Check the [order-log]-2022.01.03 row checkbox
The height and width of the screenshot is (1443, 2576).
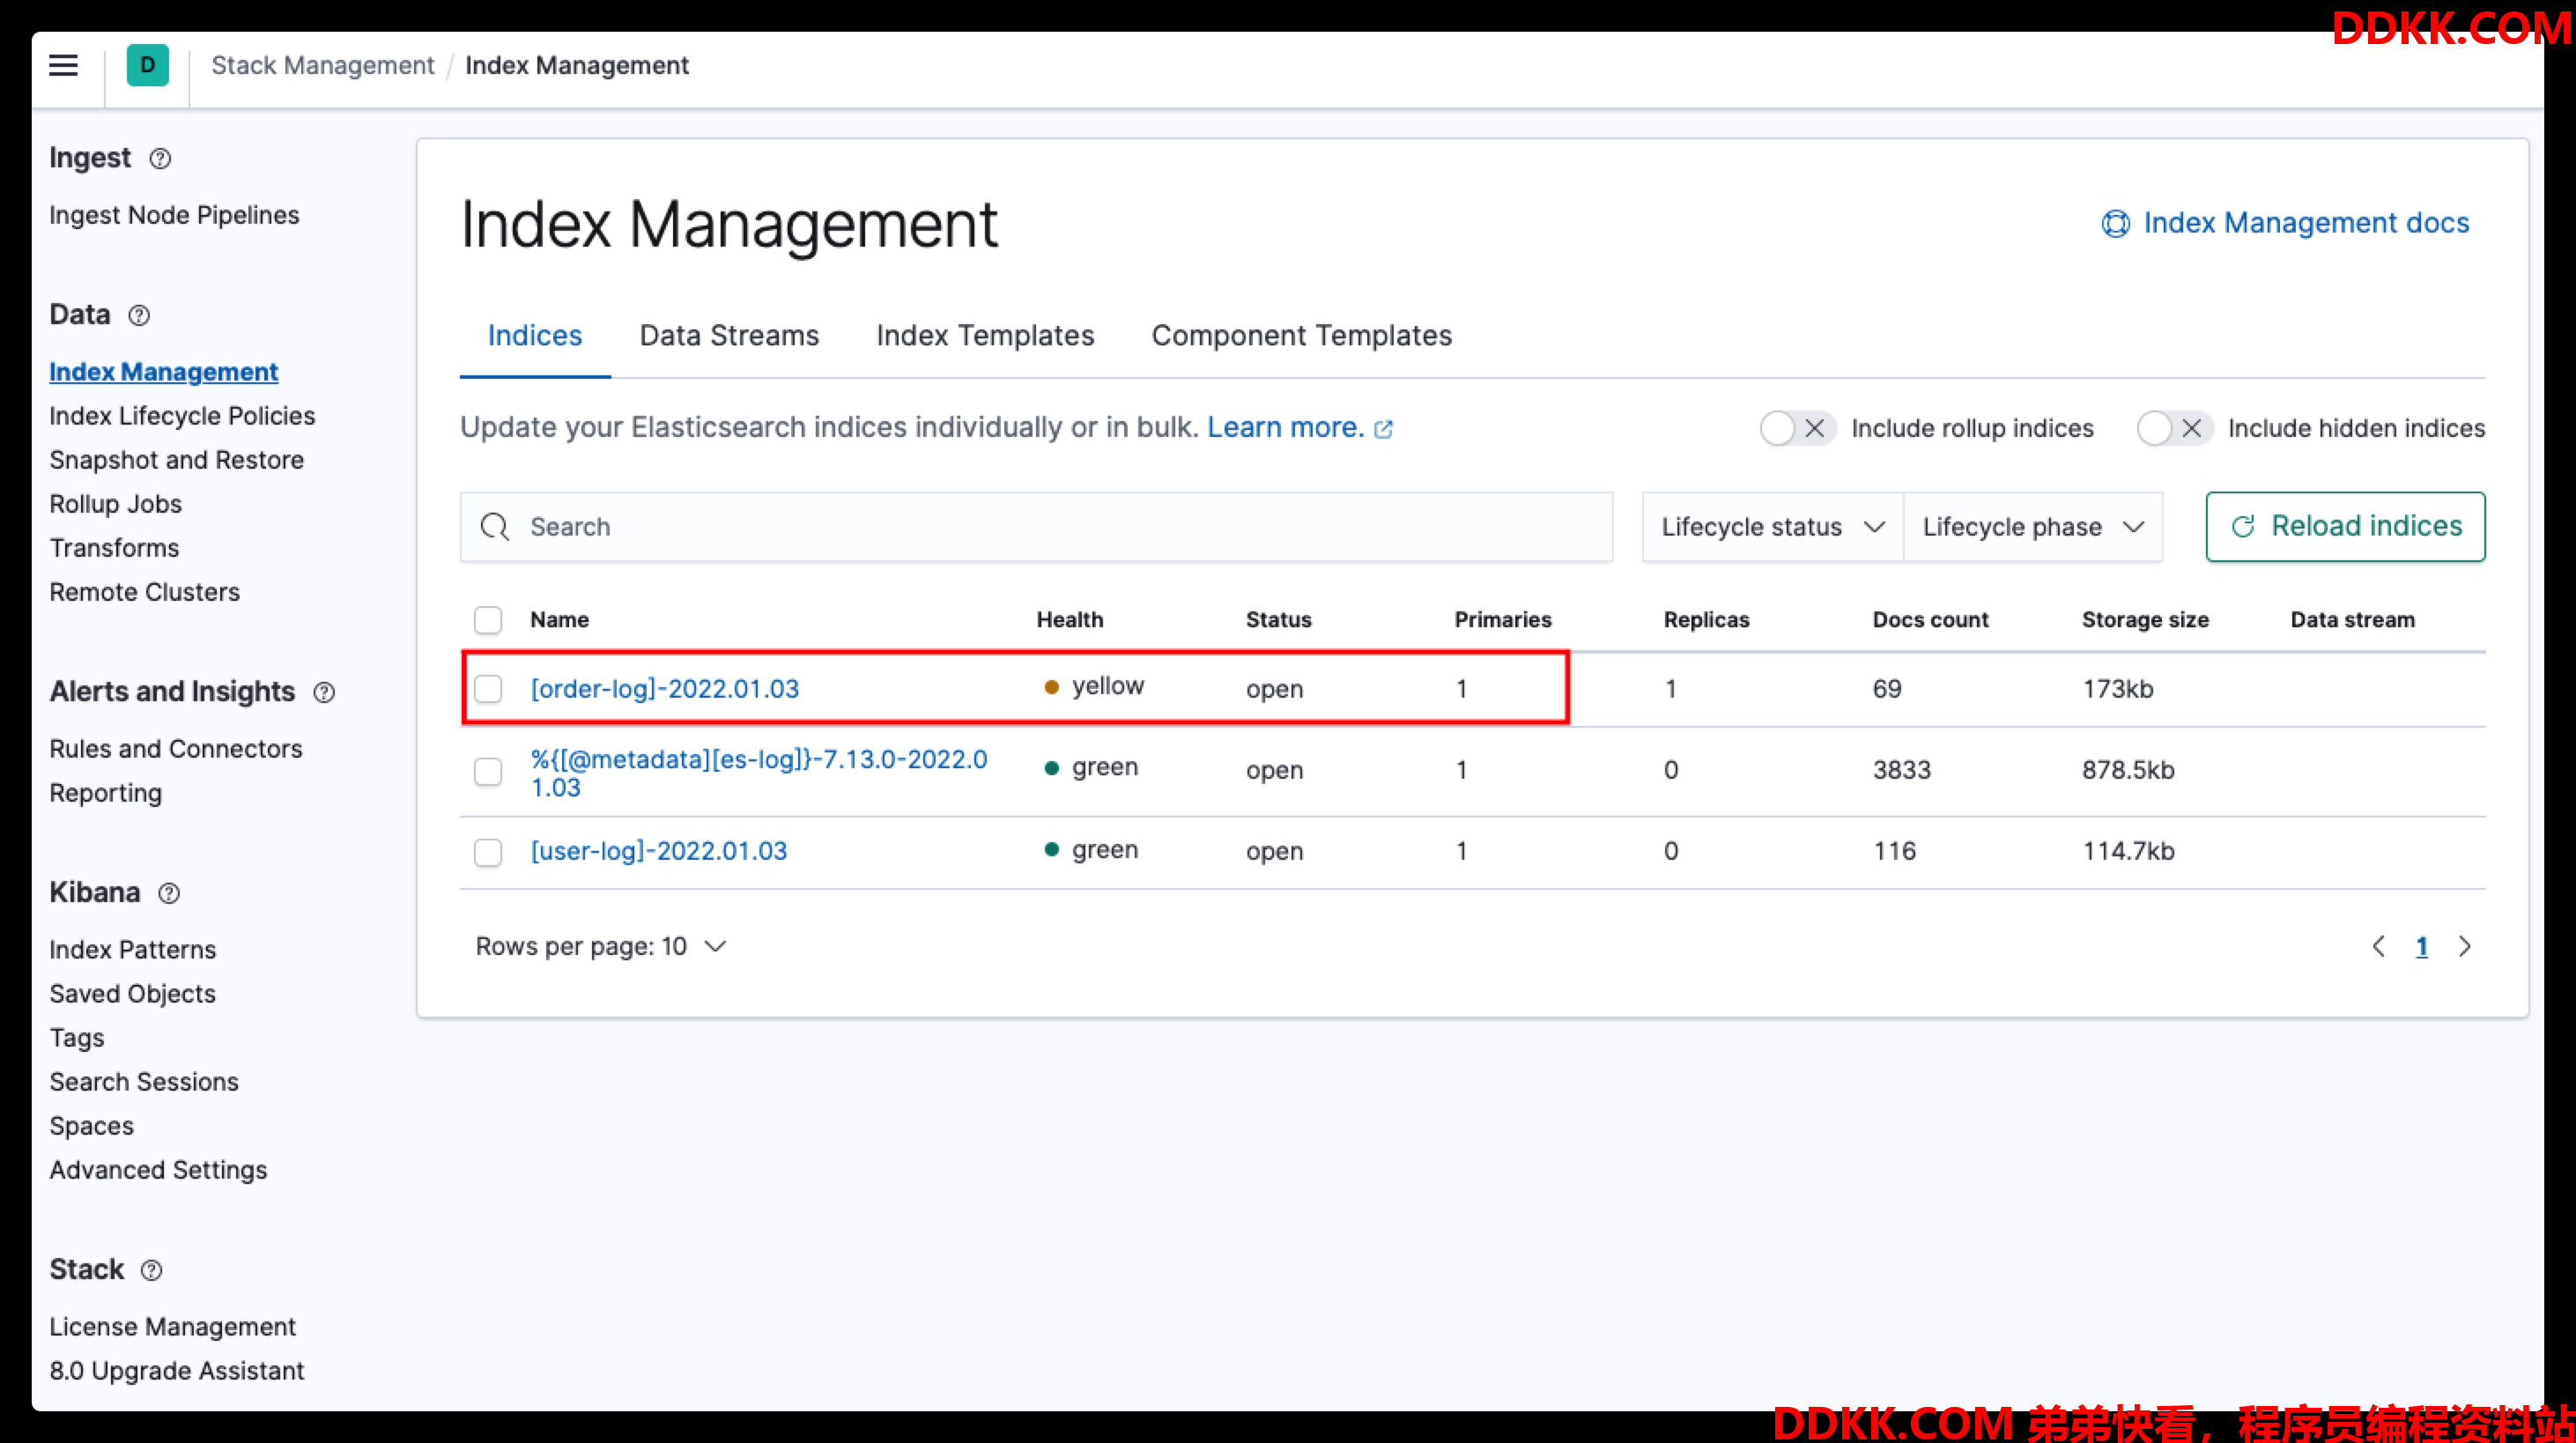pyautogui.click(x=488, y=689)
